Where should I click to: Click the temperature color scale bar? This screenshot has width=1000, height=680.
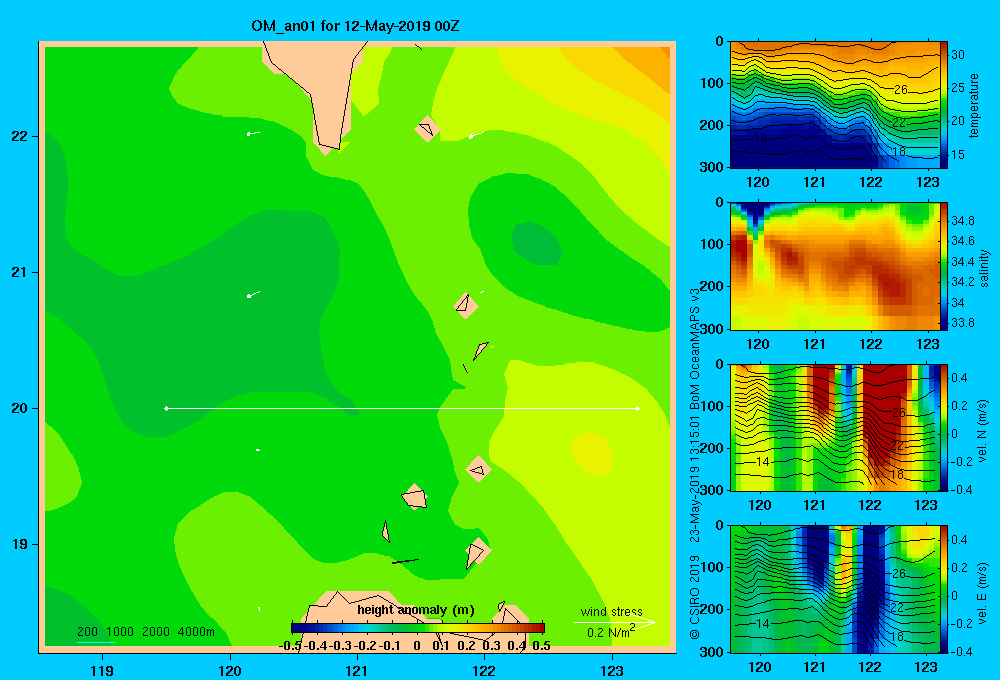click(944, 105)
